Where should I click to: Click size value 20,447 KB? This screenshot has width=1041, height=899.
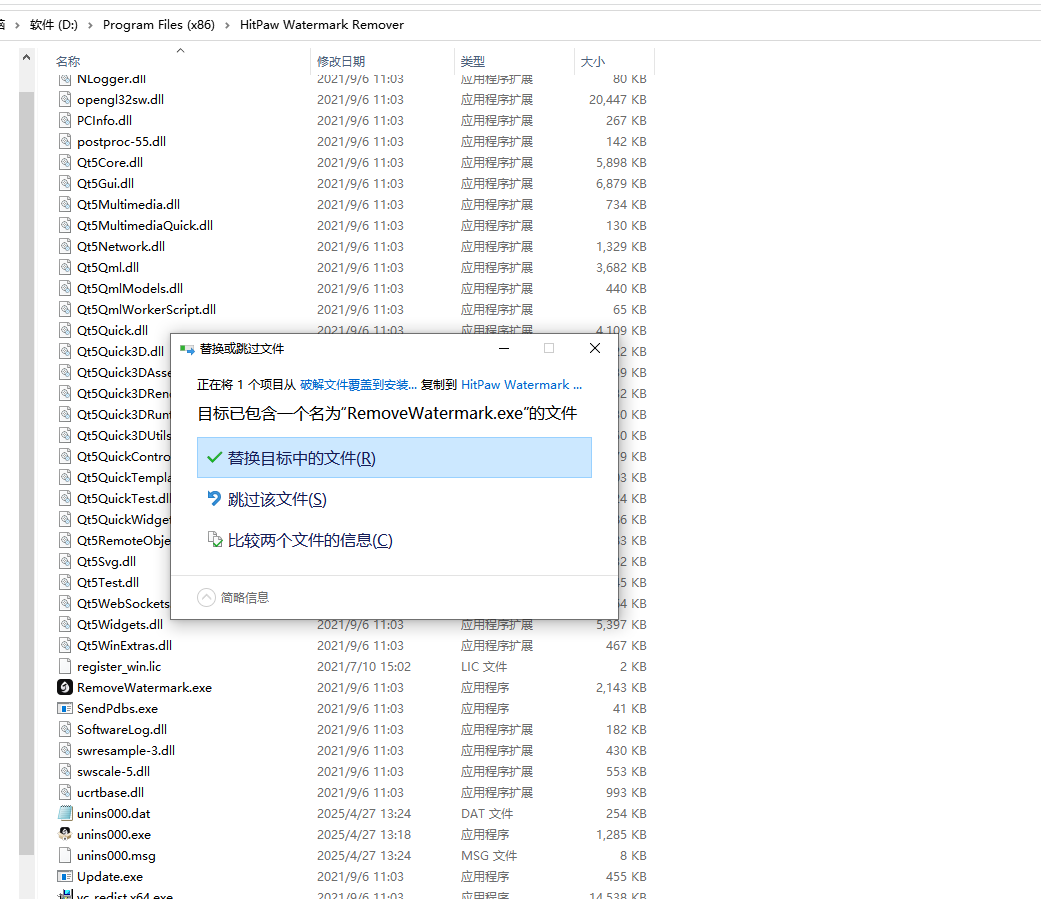617,100
